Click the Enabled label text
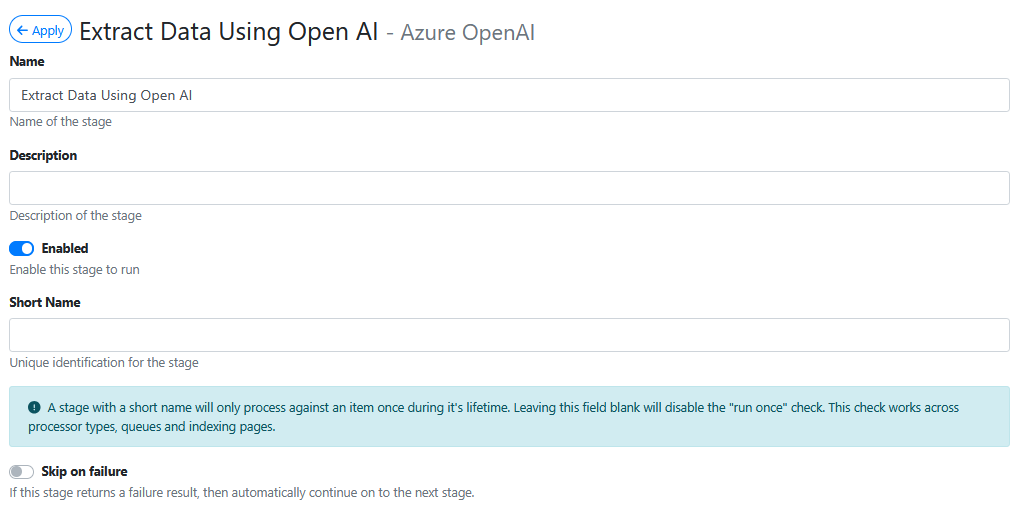Viewport: 1021px width, 506px height. 65,248
